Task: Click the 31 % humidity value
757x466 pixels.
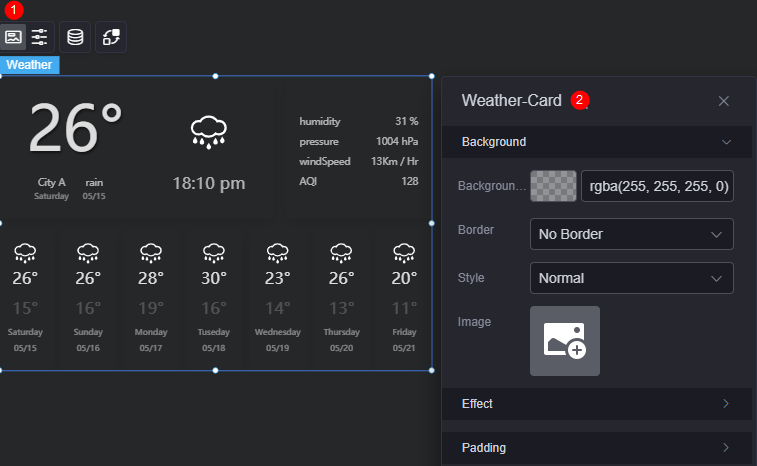Action: pyautogui.click(x=407, y=122)
